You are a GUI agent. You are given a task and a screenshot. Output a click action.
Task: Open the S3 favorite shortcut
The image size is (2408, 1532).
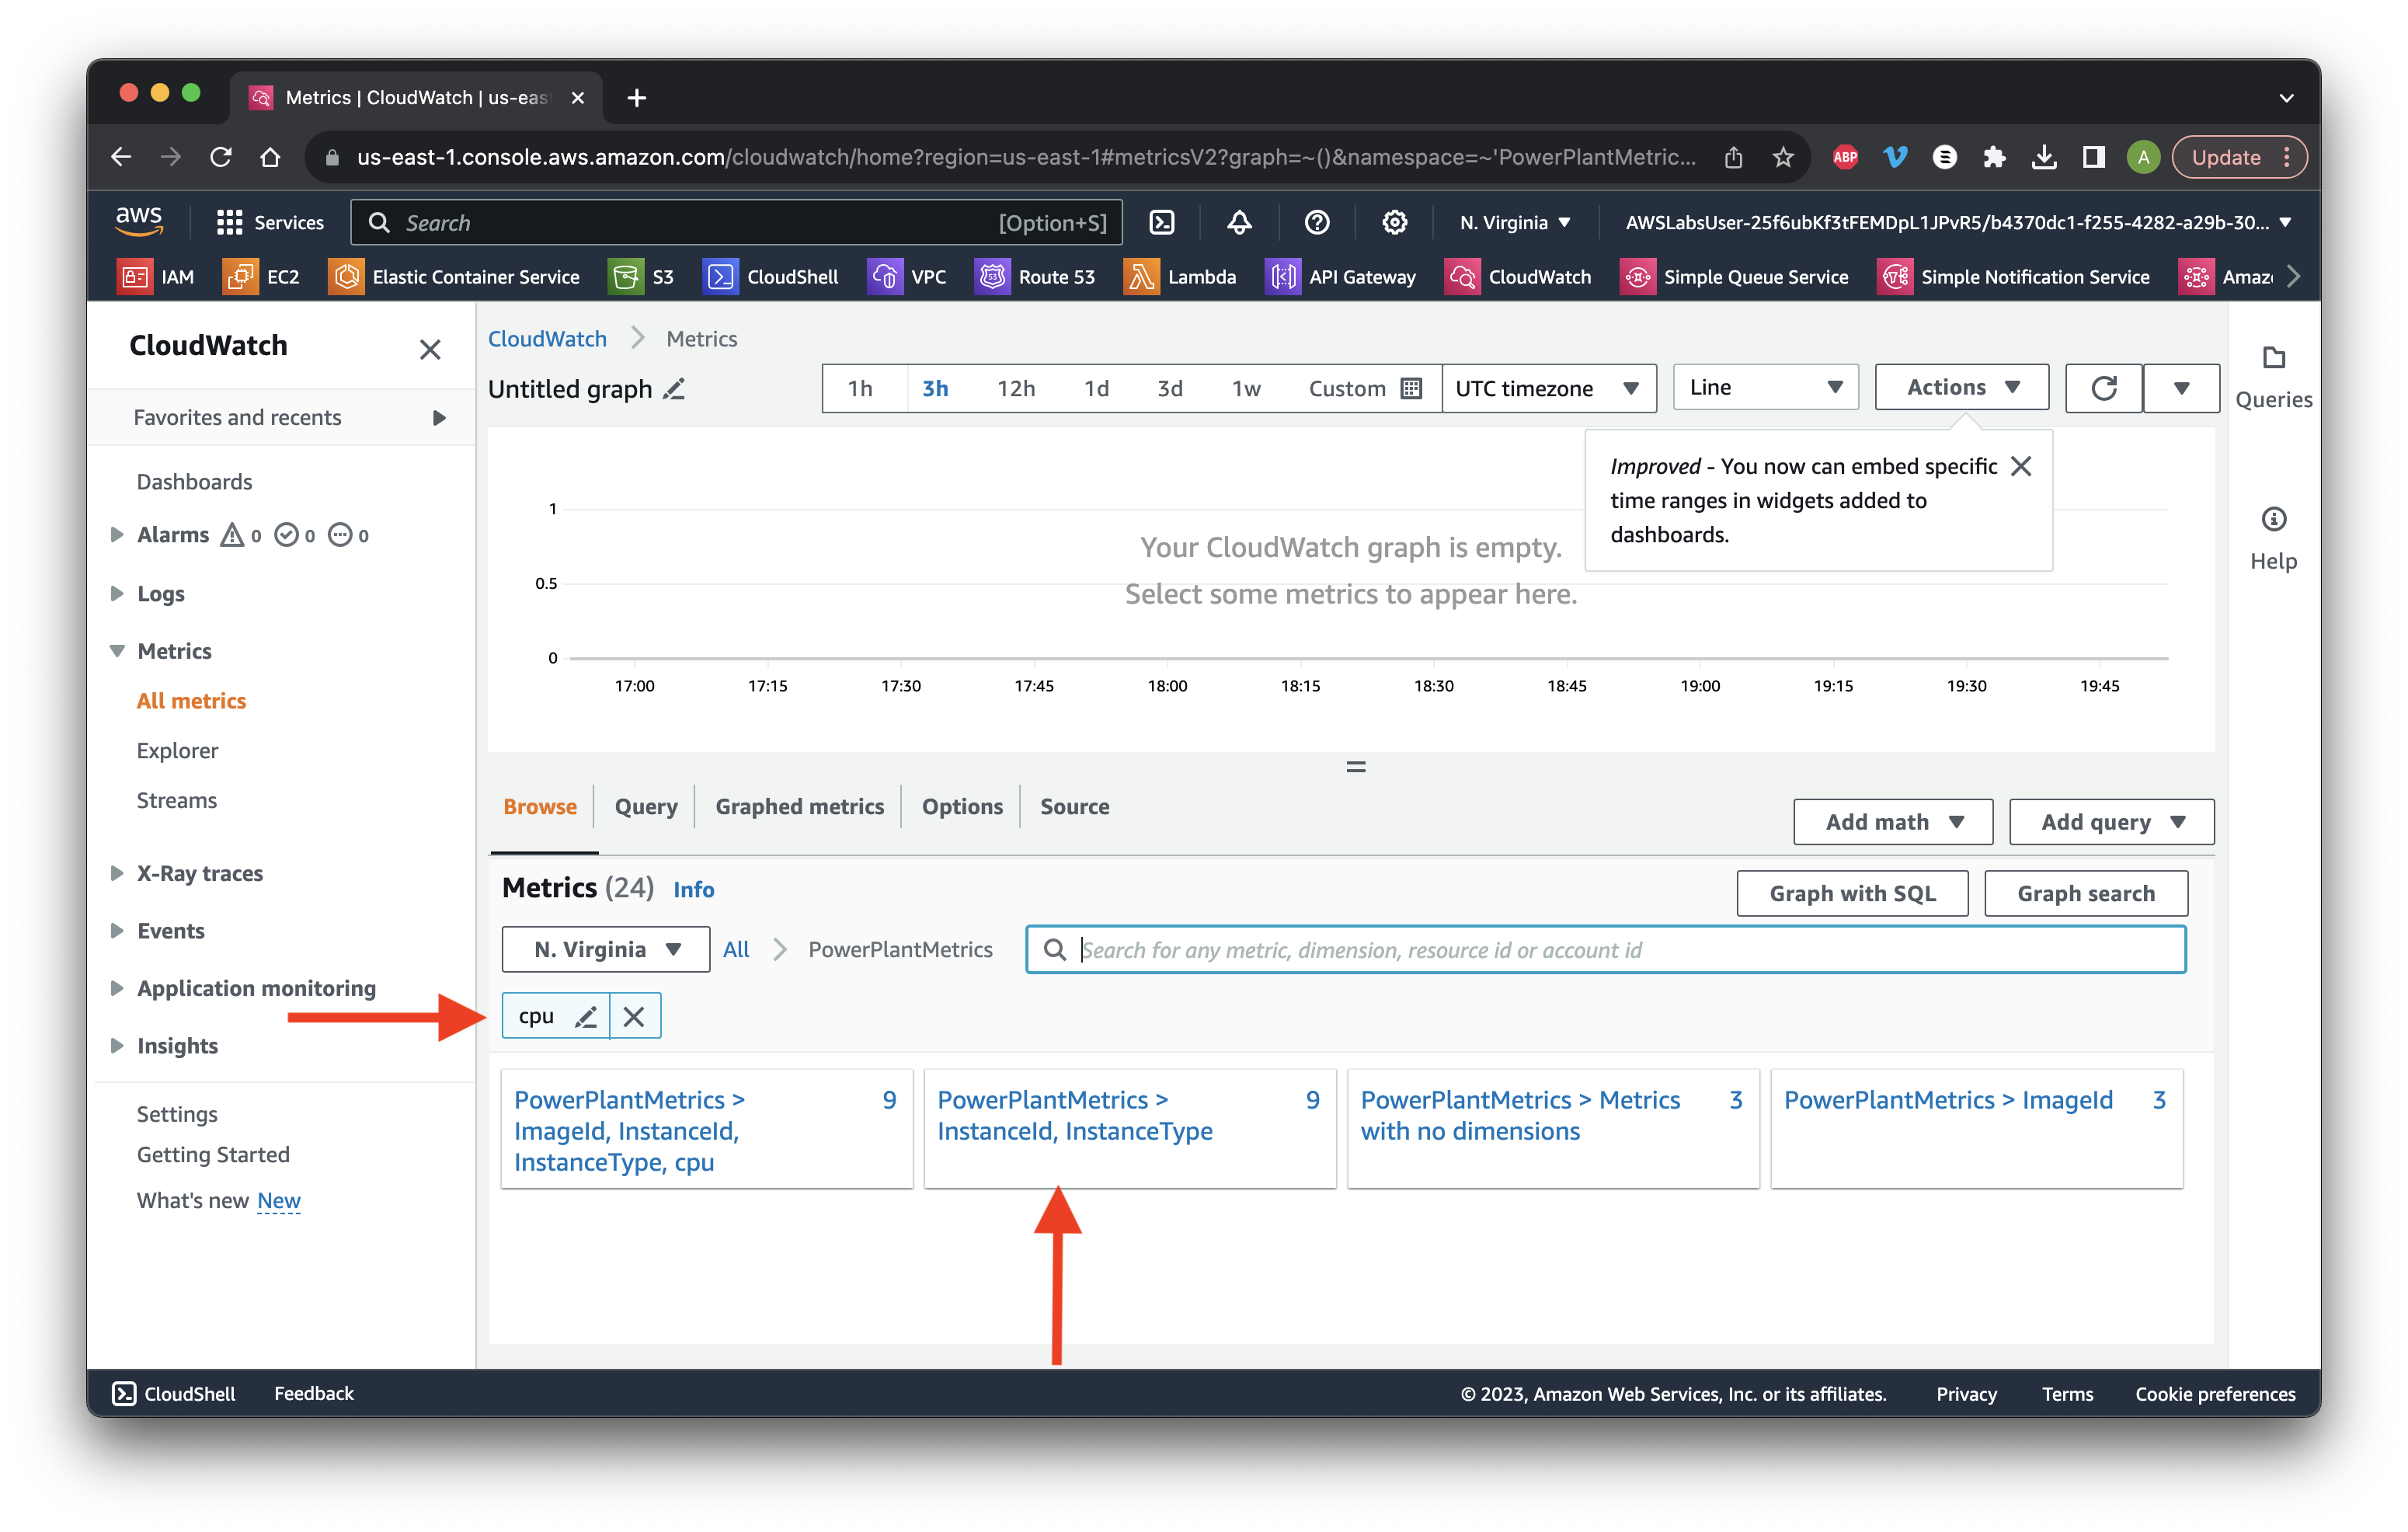click(x=642, y=277)
